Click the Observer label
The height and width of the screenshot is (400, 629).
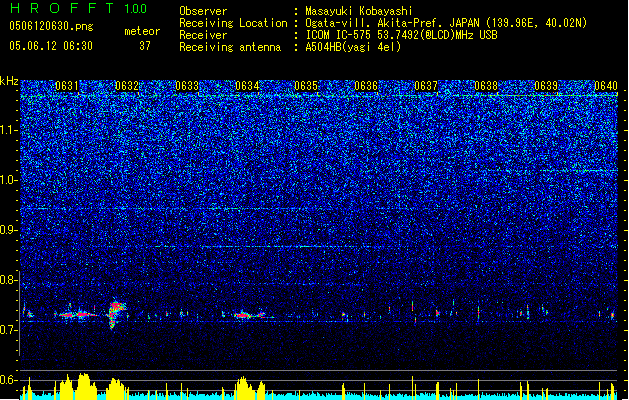tap(203, 11)
